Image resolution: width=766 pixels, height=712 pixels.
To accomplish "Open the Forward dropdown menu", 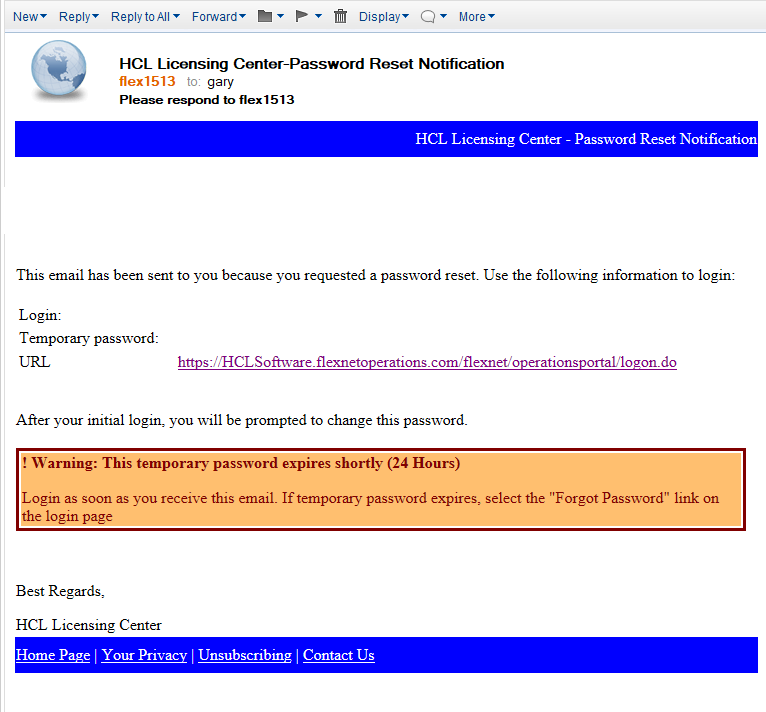I will coord(218,17).
